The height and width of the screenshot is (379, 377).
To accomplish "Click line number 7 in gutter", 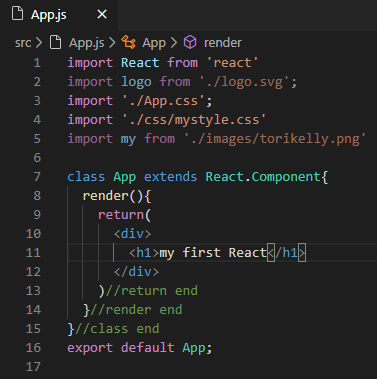I will (37, 177).
